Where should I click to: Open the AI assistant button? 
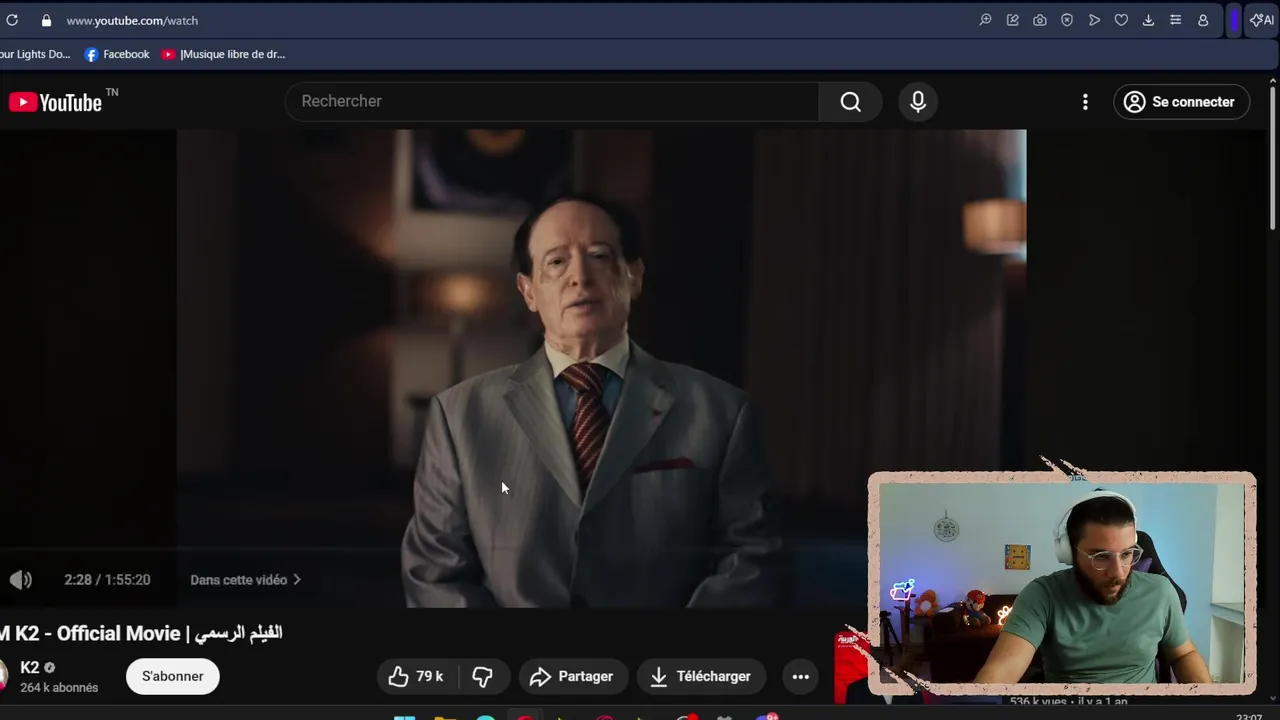(1262, 20)
